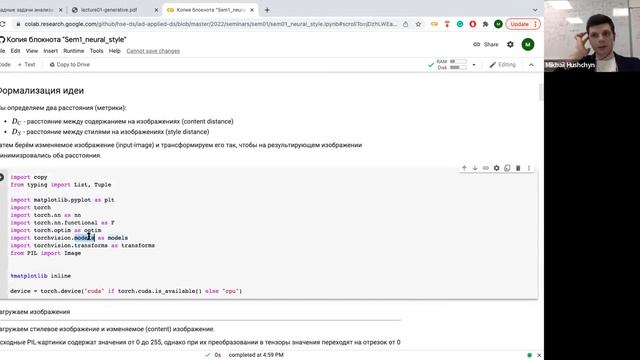Click the text line from PIL import Image
The width and height of the screenshot is (640, 360).
pyautogui.click(x=46, y=253)
